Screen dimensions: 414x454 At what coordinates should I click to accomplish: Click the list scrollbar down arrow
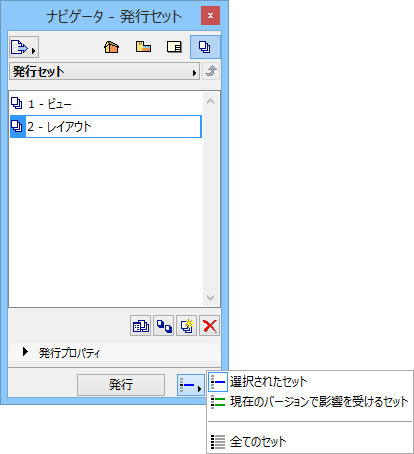tap(210, 297)
